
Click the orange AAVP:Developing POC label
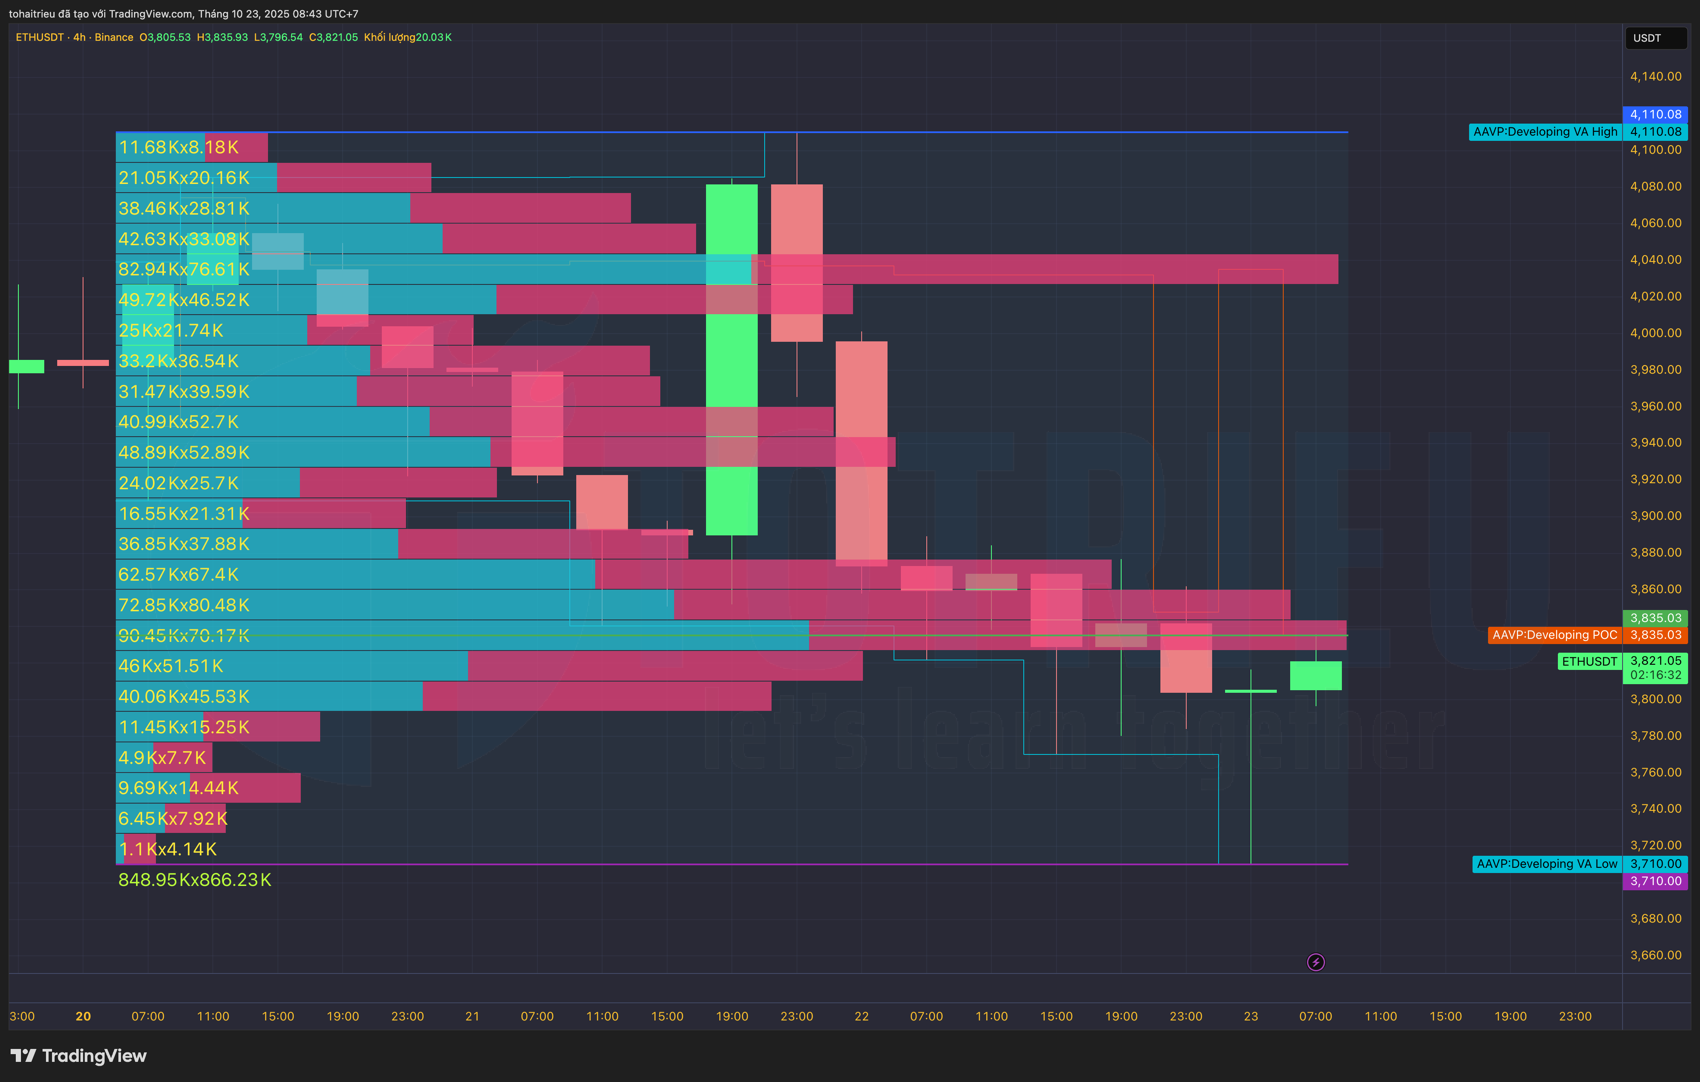pyautogui.click(x=1553, y=635)
